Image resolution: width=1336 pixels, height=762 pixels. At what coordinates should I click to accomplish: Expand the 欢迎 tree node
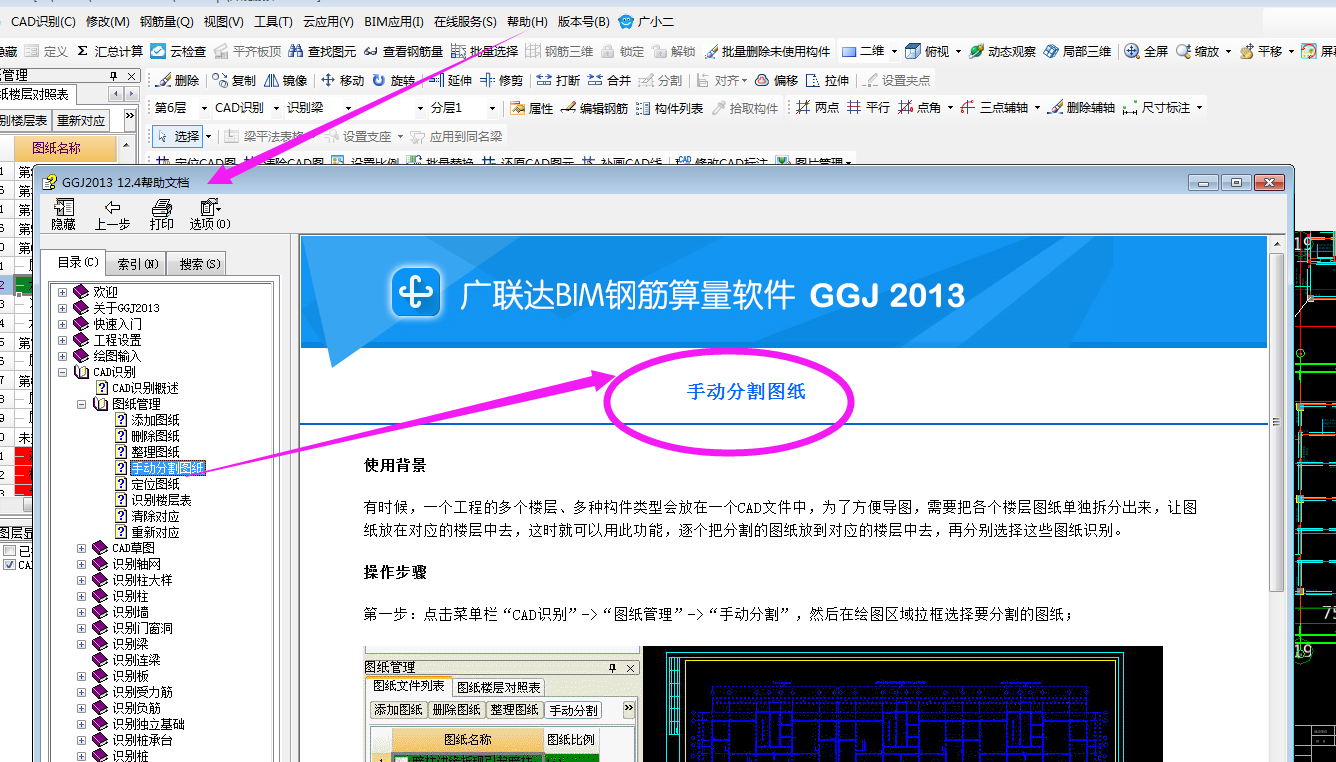(x=63, y=292)
